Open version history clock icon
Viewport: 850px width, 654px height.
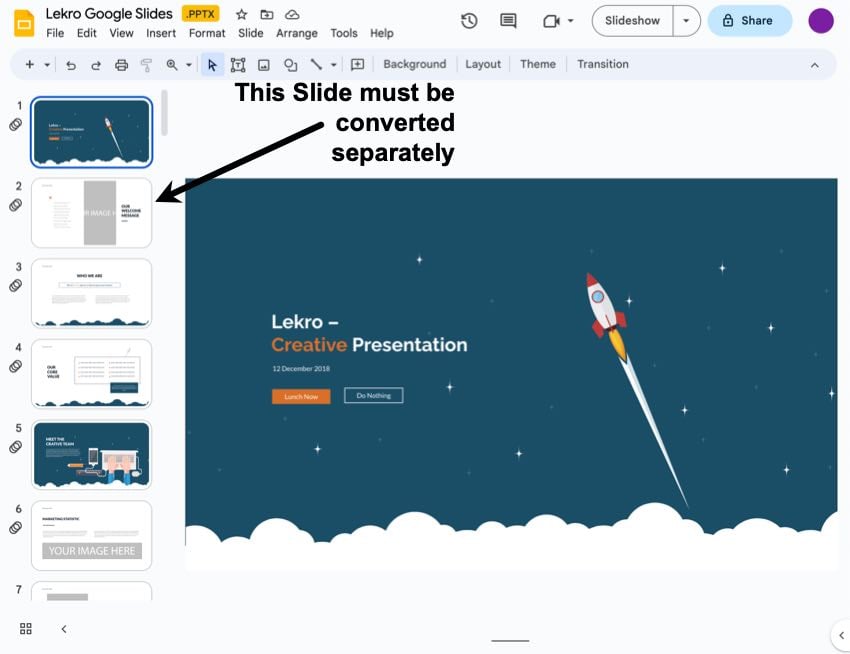click(x=469, y=21)
